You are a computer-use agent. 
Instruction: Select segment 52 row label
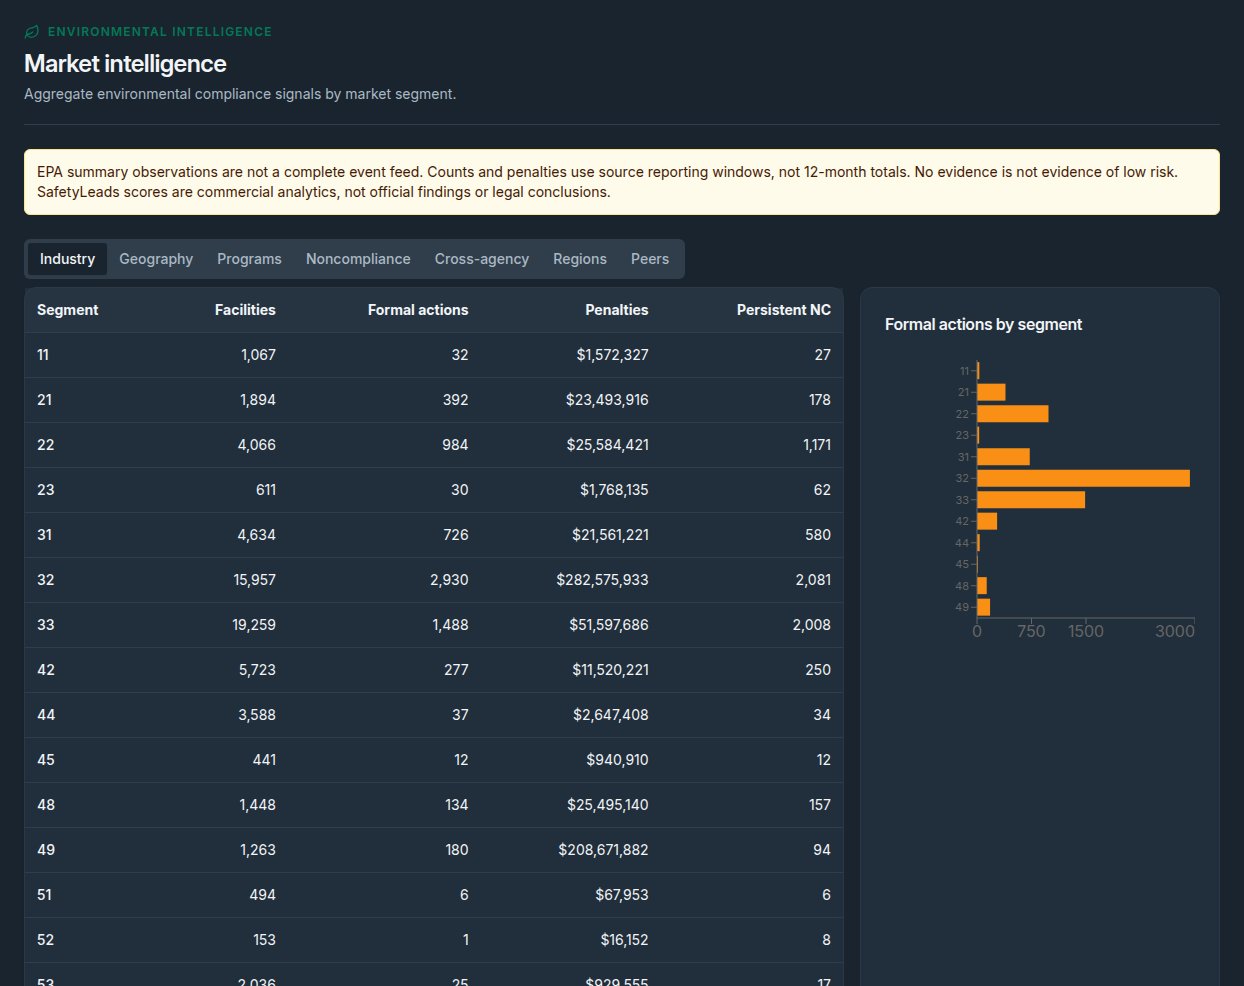point(46,940)
